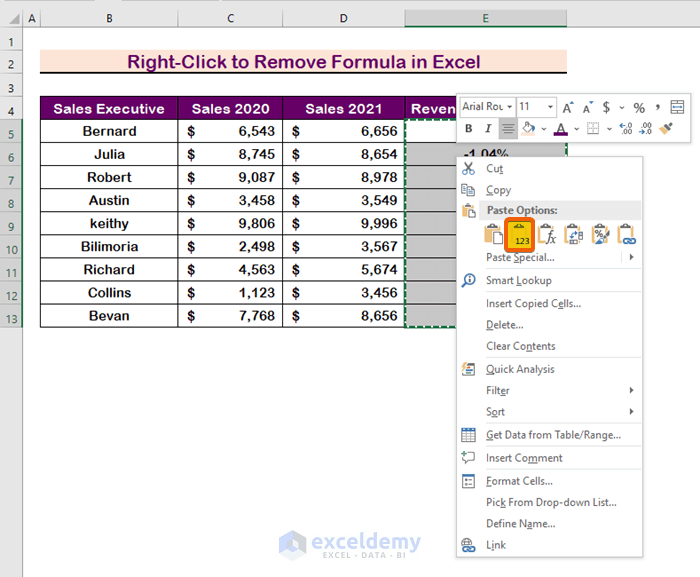Expand the Filter submenu arrow
Screen dimensions: 700x577
tap(631, 390)
